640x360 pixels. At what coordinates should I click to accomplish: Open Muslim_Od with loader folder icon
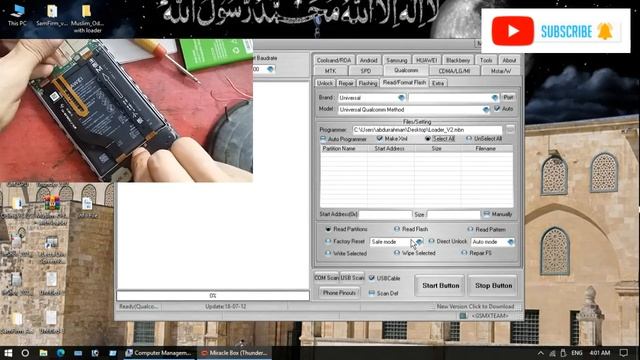[x=87, y=18]
